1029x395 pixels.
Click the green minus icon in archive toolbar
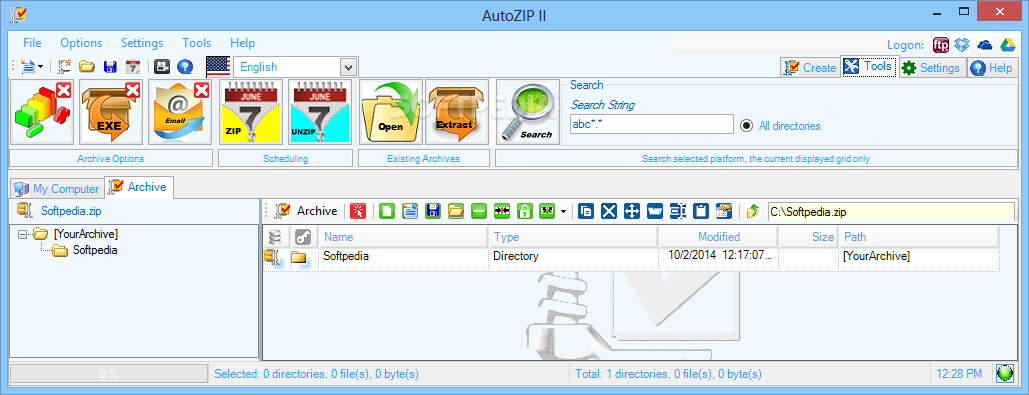pos(478,211)
